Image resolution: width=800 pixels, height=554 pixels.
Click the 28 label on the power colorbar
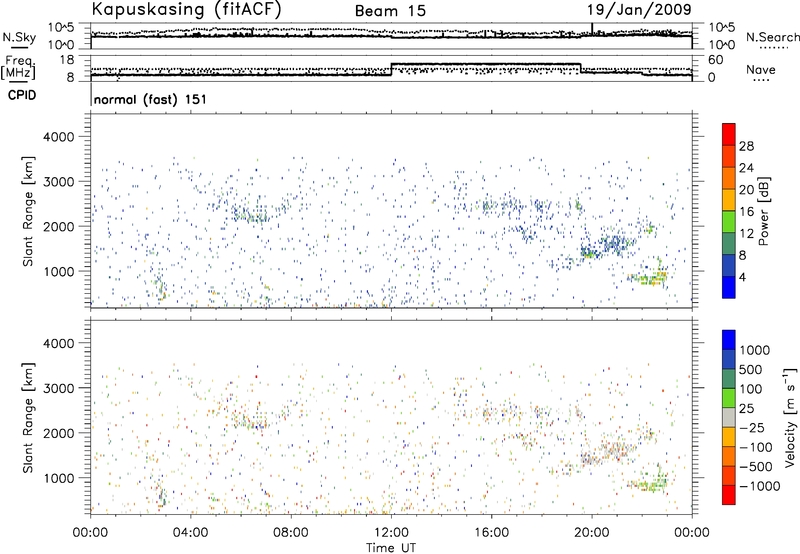click(746, 146)
